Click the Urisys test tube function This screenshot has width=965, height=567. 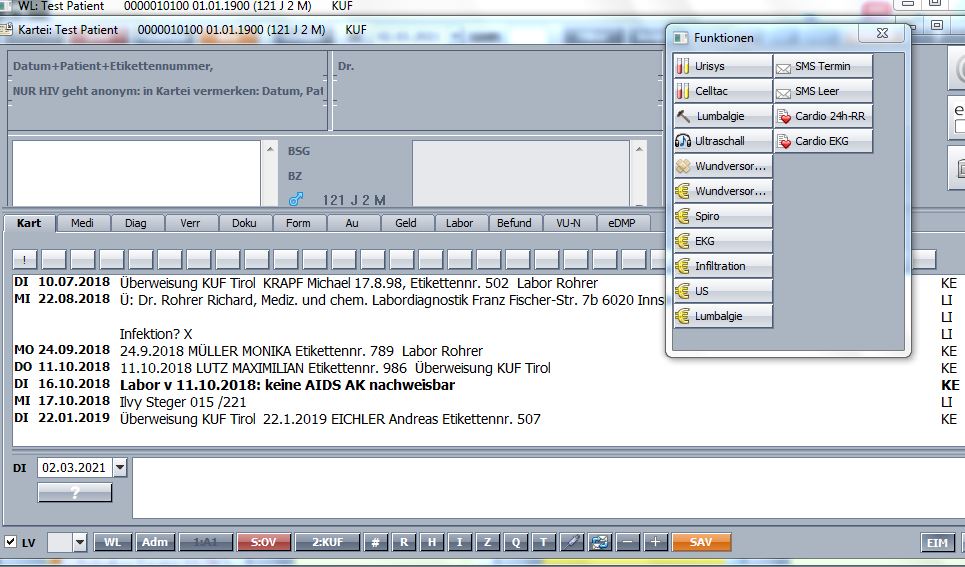pos(723,66)
